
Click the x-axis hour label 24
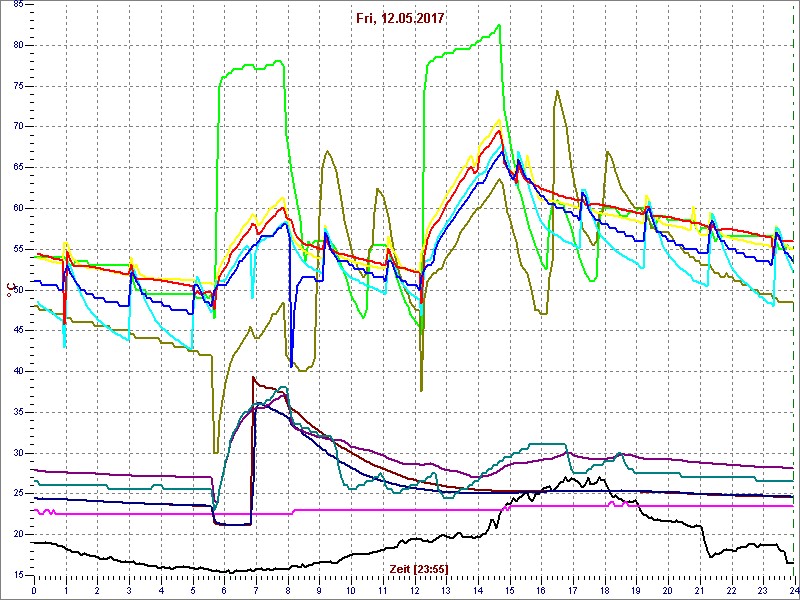[793, 590]
